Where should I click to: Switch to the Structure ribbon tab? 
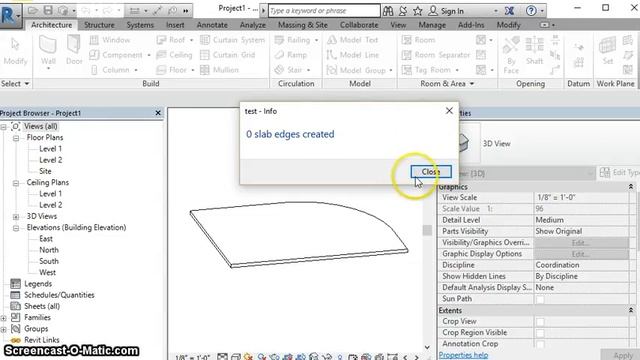click(x=99, y=25)
